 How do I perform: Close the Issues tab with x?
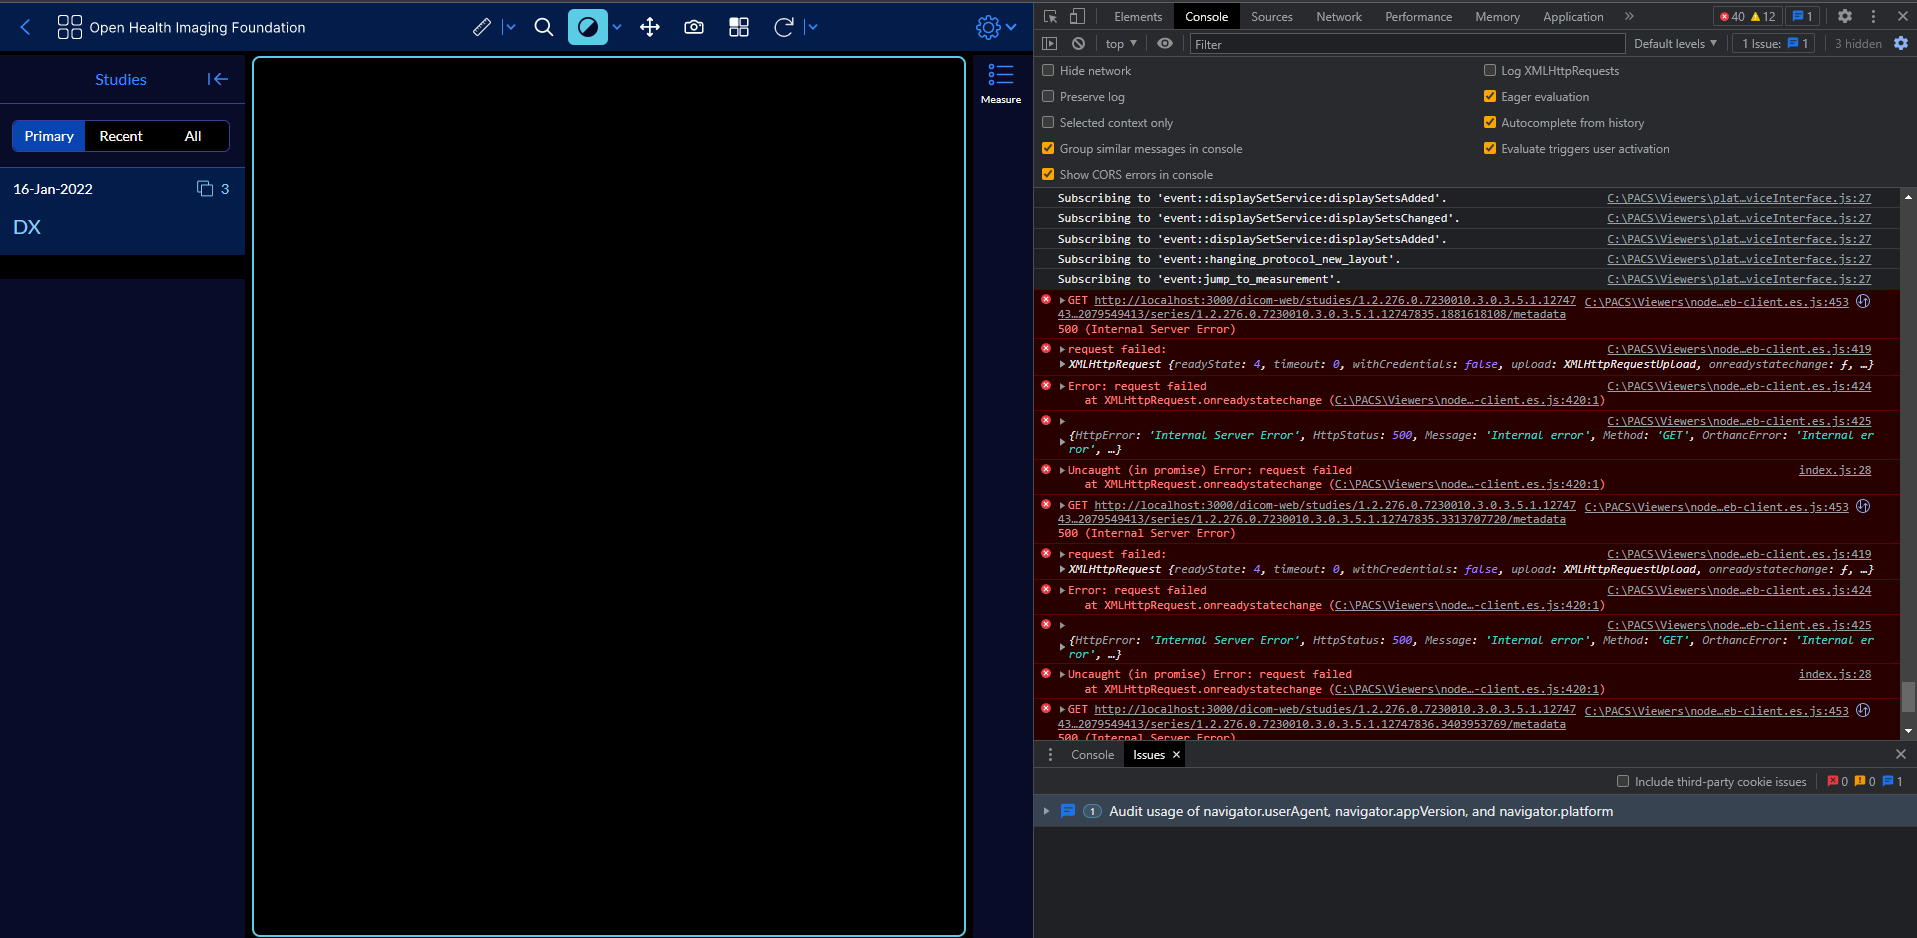1176,755
